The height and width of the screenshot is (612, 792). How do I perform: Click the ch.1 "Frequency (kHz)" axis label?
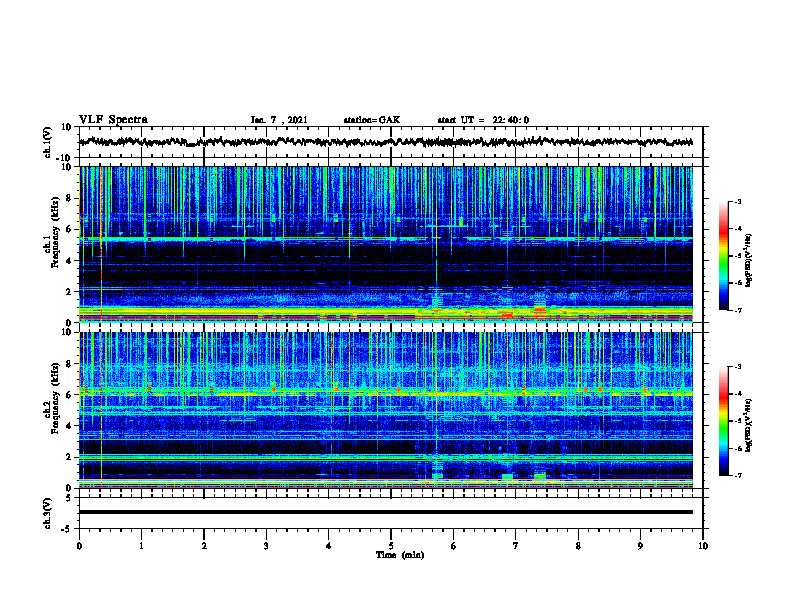click(55, 233)
